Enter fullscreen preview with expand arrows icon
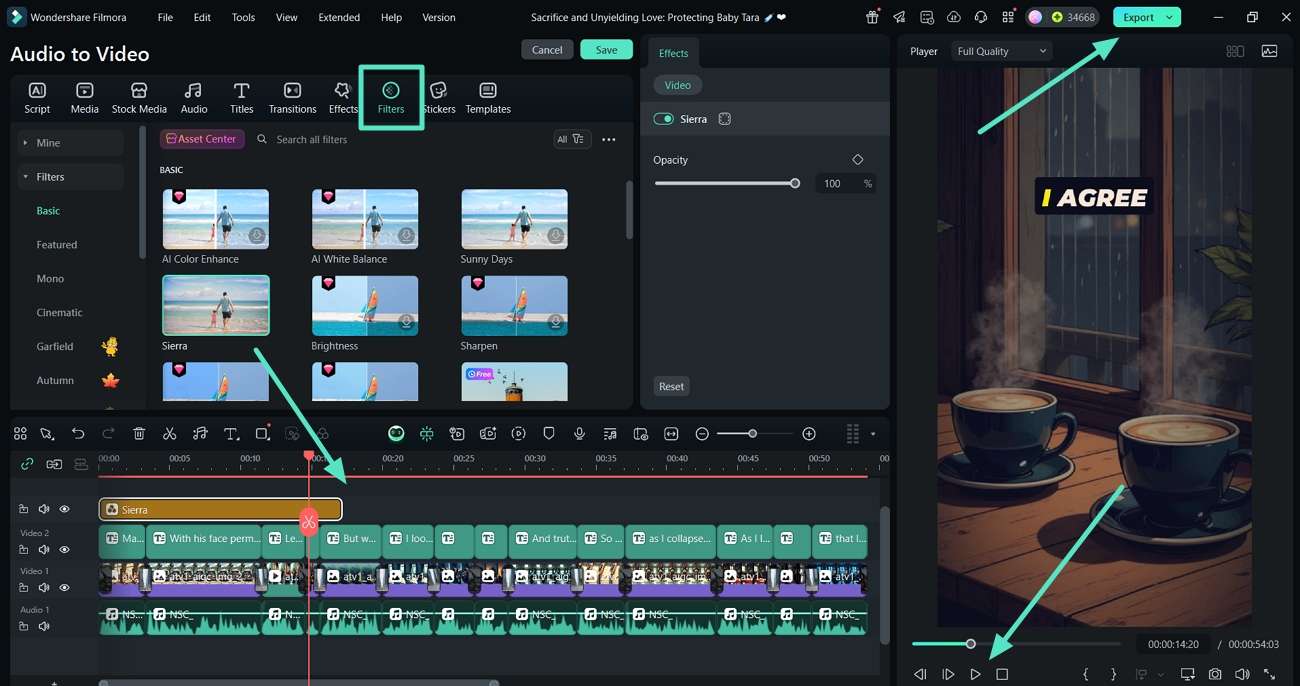Image resolution: width=1300 pixels, height=686 pixels. tap(1269, 675)
